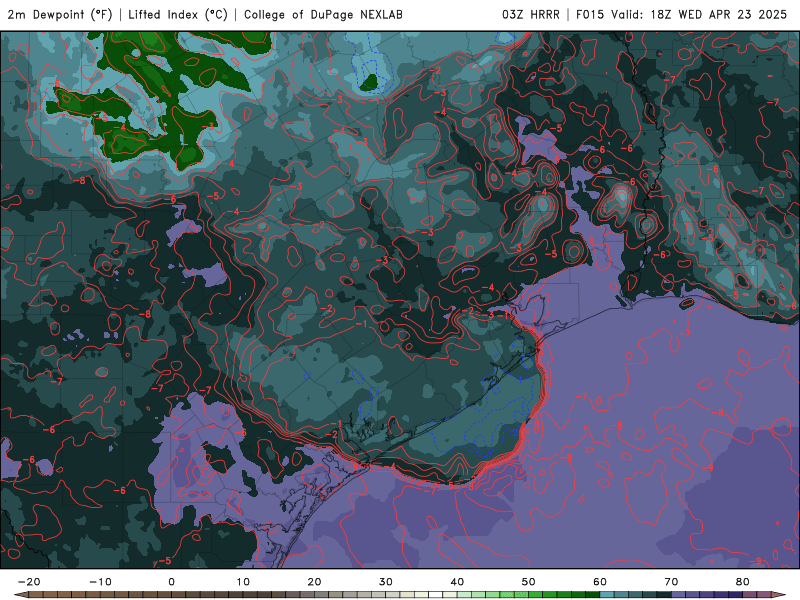Click the -20 label on the color scale
Viewport: 800px width, 600px height.
pyautogui.click(x=29, y=582)
